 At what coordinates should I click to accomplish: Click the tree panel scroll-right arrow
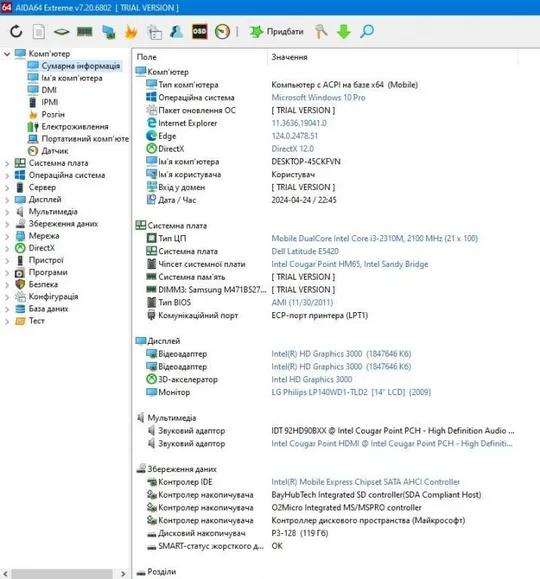tap(123, 574)
